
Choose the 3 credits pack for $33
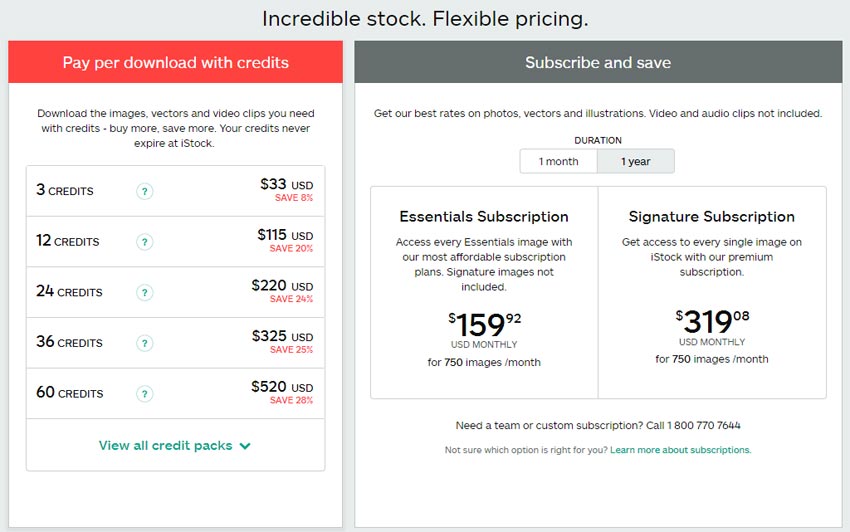[x=175, y=191]
